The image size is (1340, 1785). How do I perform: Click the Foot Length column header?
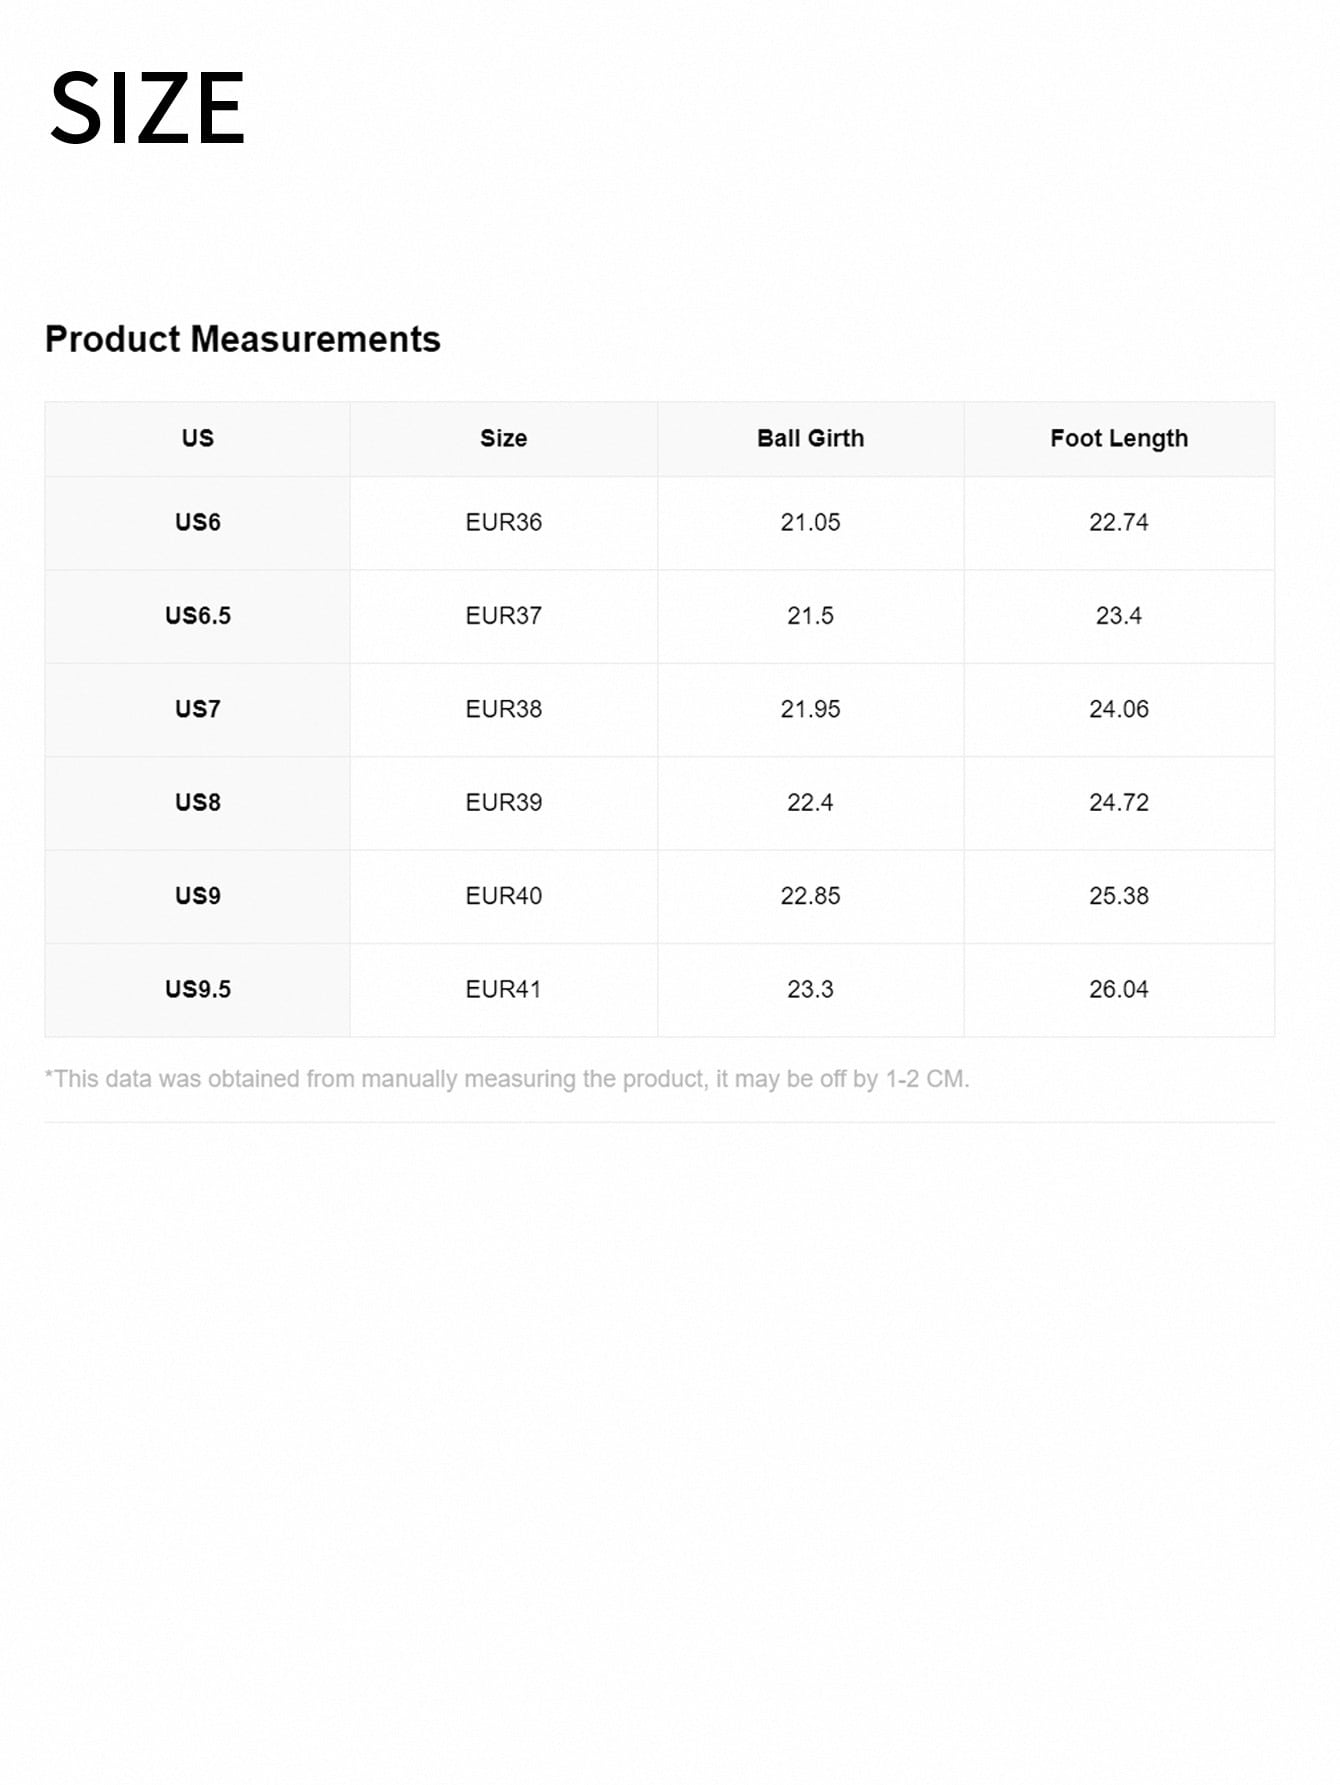tap(1119, 438)
